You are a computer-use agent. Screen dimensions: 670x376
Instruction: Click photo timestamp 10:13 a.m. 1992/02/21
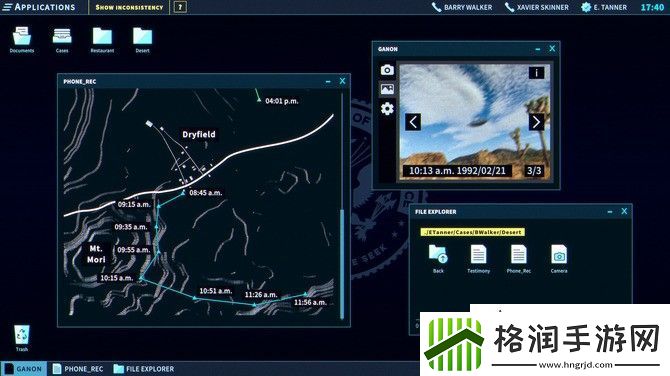click(x=457, y=171)
